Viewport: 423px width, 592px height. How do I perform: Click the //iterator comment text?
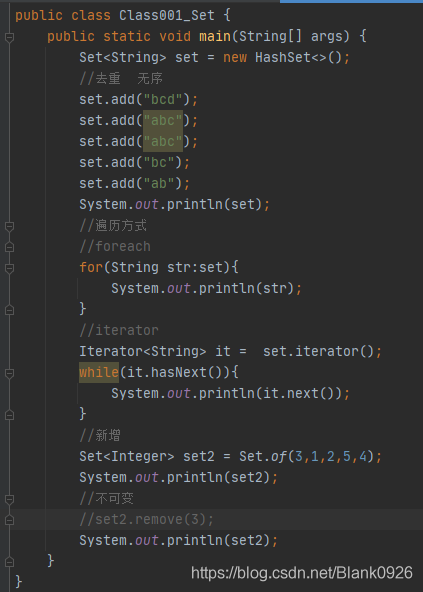coord(119,331)
